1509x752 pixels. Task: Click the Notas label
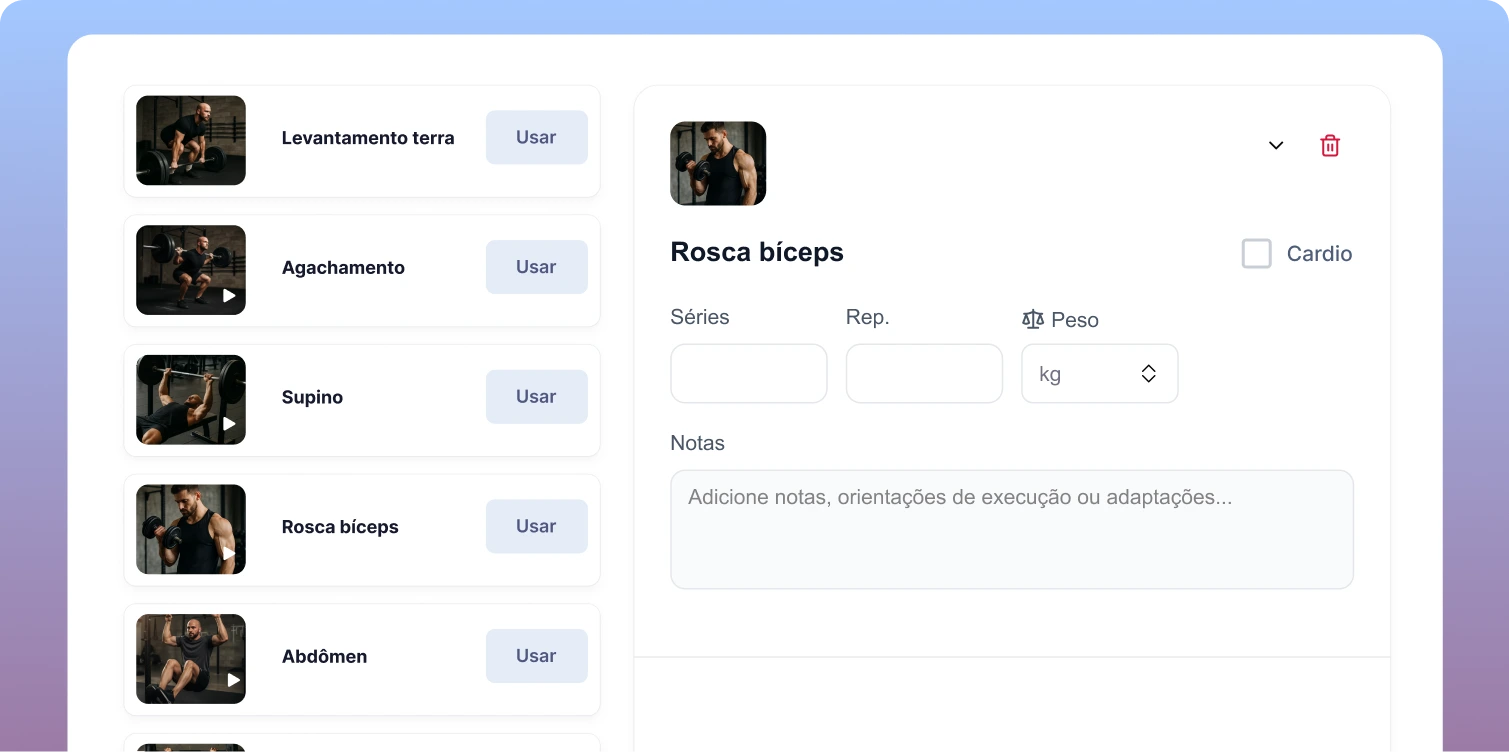(x=697, y=443)
